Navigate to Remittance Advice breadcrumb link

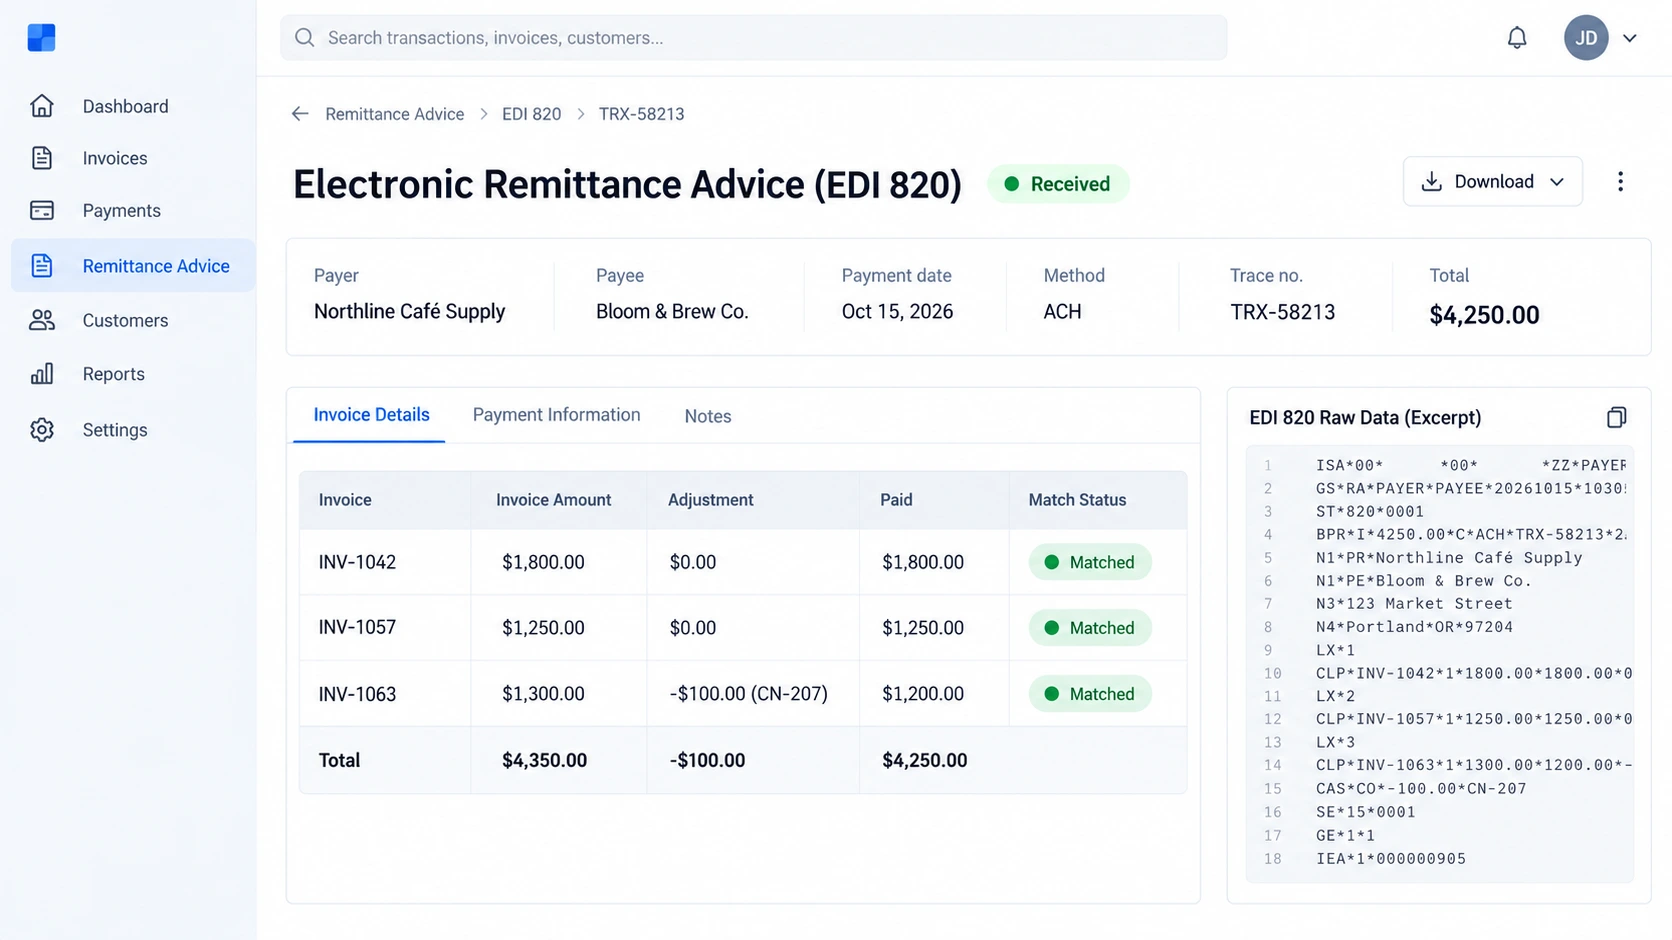[395, 114]
